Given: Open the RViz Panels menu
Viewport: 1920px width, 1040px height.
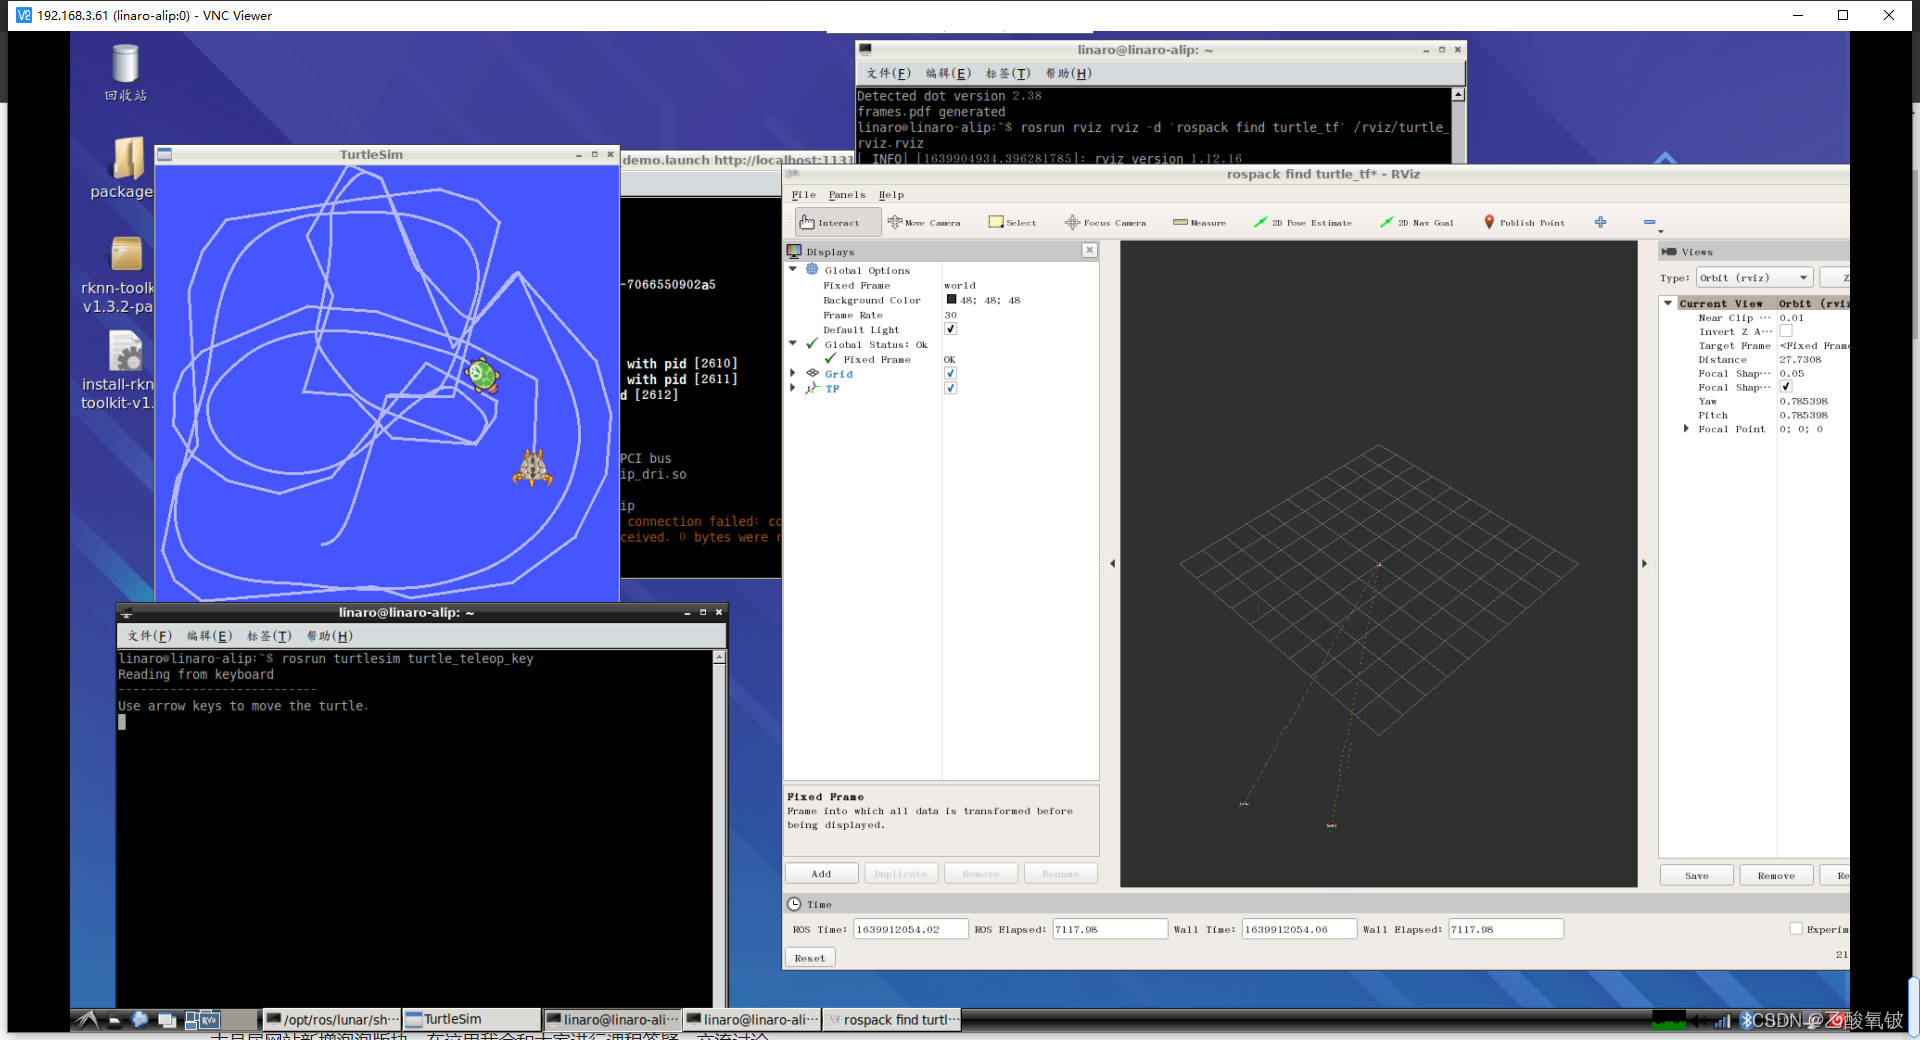Looking at the screenshot, I should coord(847,195).
